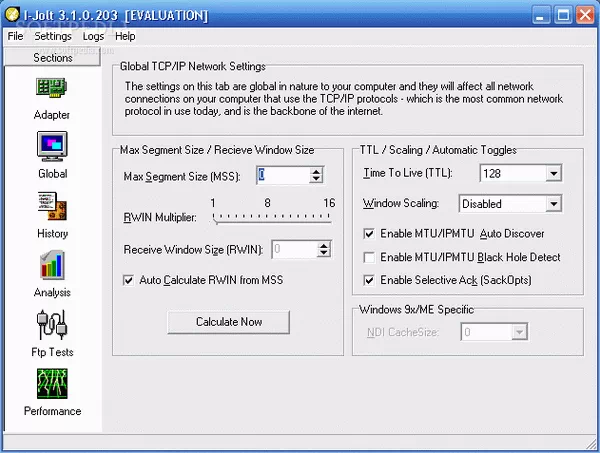Toggle Auto Calculate RWIN from MSS checkbox
The height and width of the screenshot is (453, 600).
pyautogui.click(x=129, y=280)
